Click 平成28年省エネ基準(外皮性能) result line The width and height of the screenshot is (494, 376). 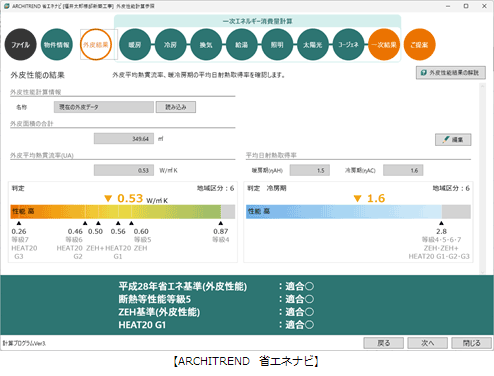(216, 286)
